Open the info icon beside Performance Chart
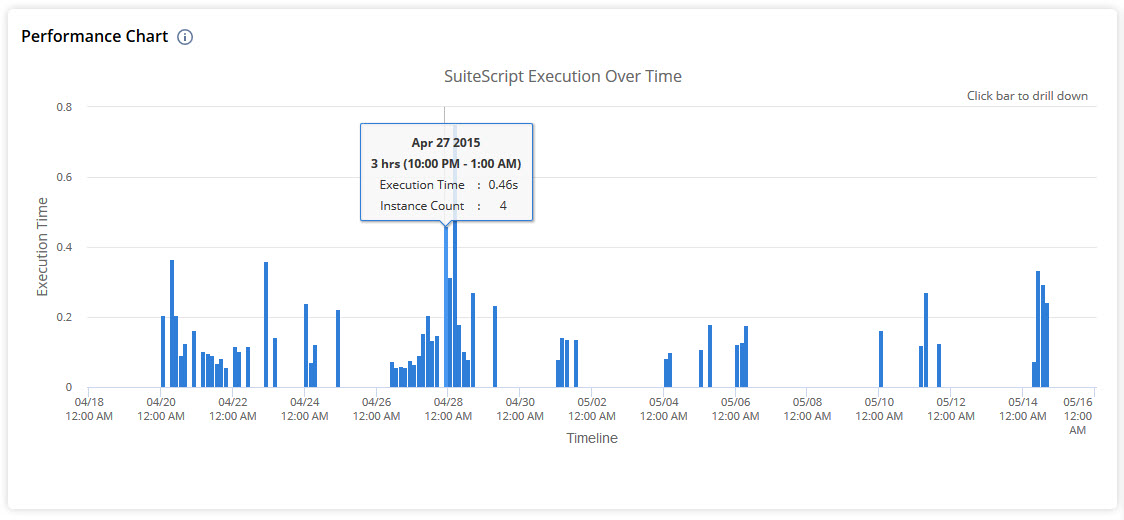Image resolution: width=1124 pixels, height=520 pixels. [185, 37]
